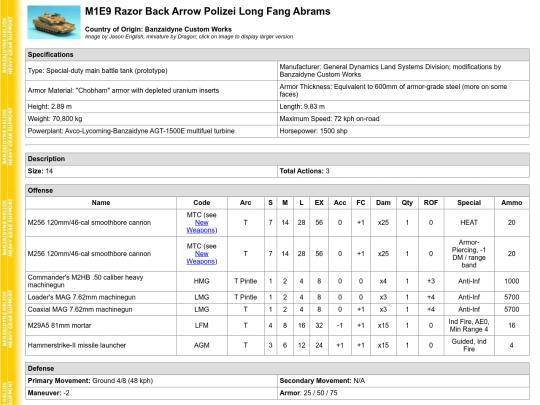Screen dimensions: 540x405
Task: Click the Total Actions: 3 cell
Action: coord(403,171)
